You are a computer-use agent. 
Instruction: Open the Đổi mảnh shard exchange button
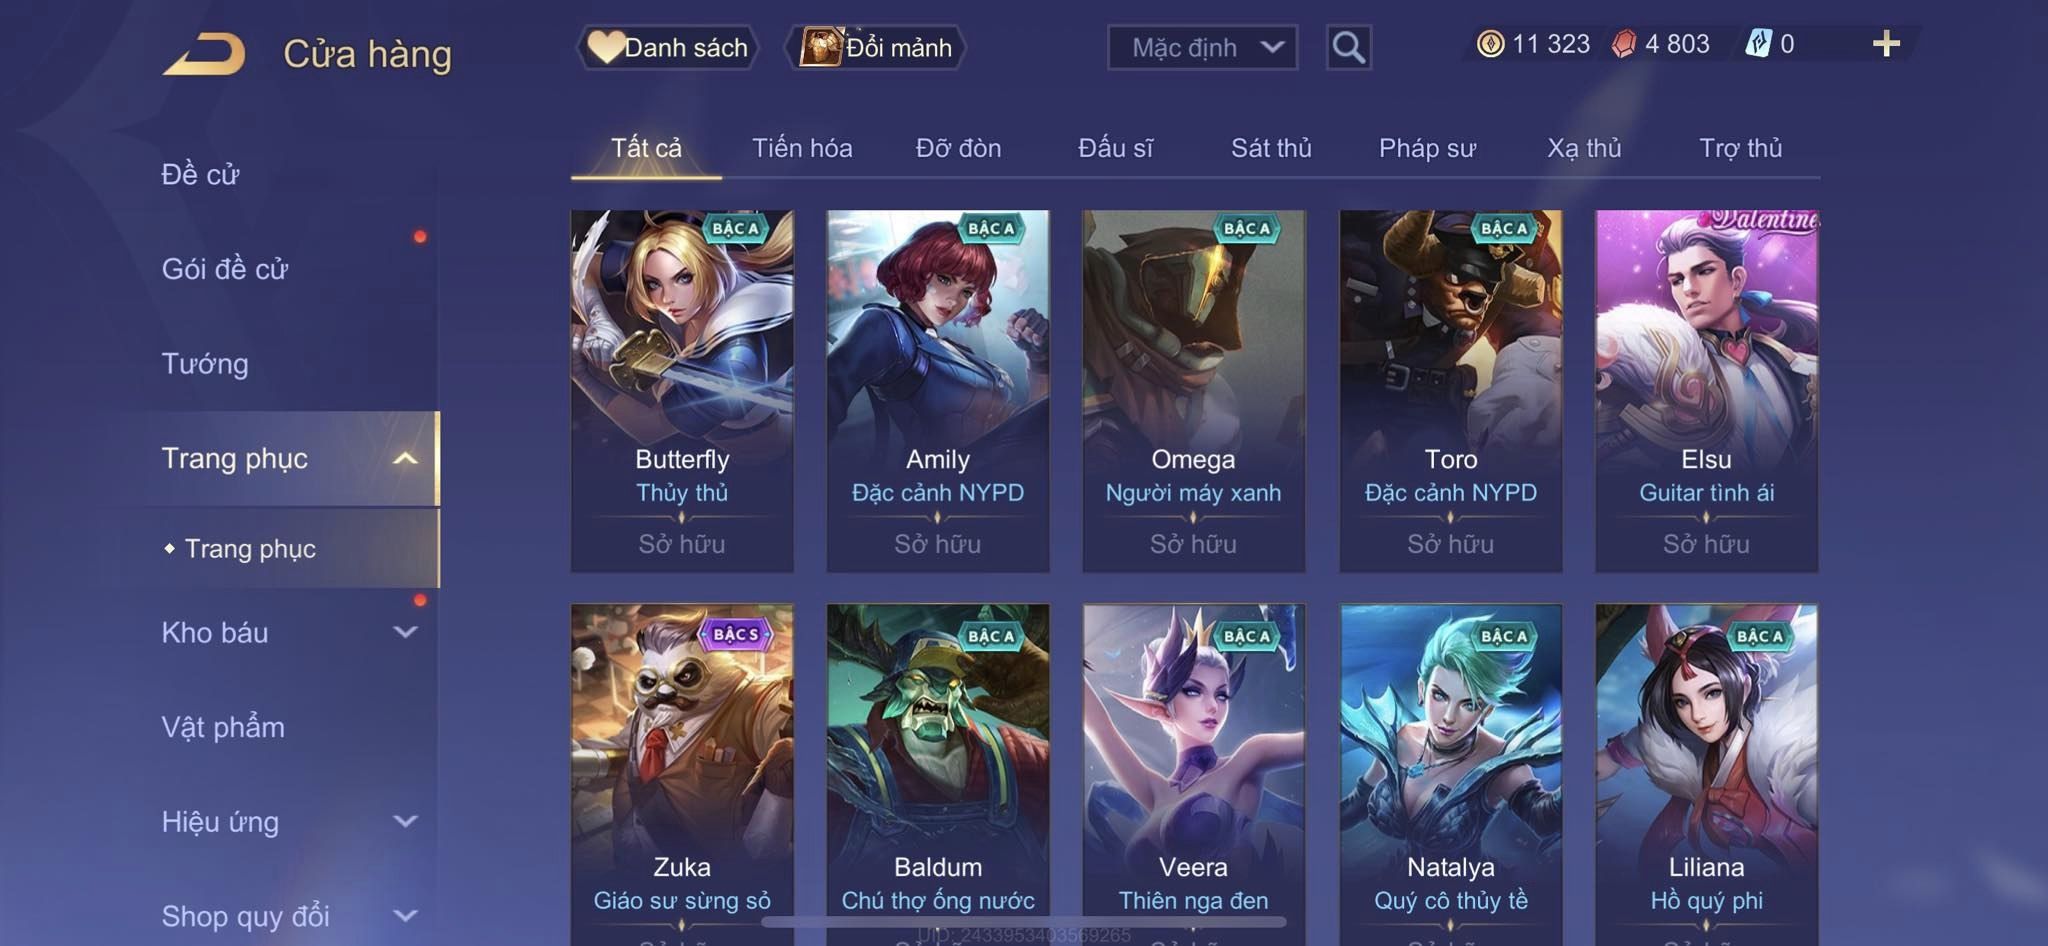pos(876,47)
